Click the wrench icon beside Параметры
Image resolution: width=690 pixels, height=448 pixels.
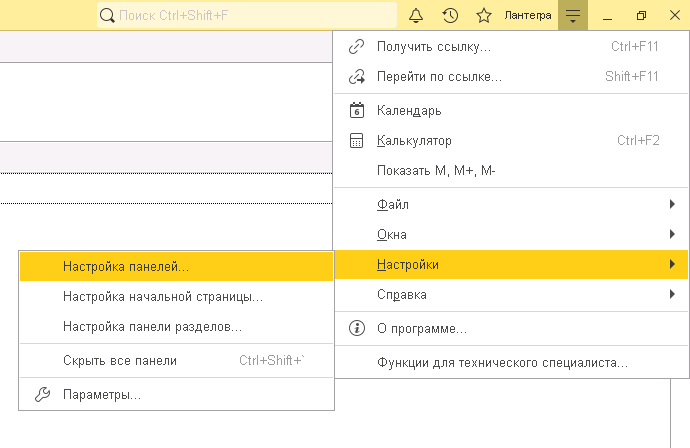pos(42,395)
